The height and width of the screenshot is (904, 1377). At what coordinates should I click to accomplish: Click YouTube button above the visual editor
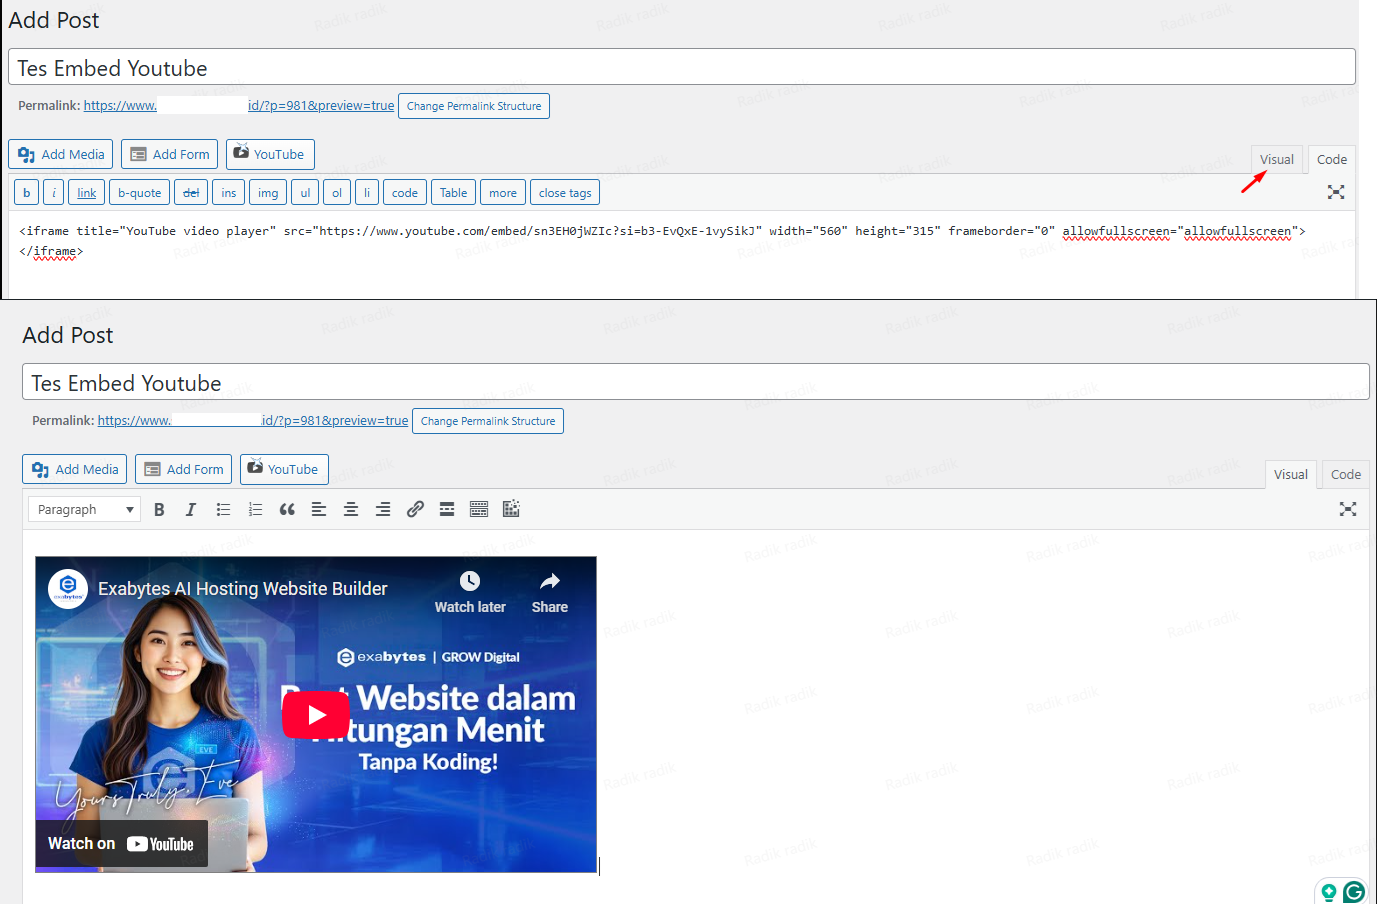(284, 469)
